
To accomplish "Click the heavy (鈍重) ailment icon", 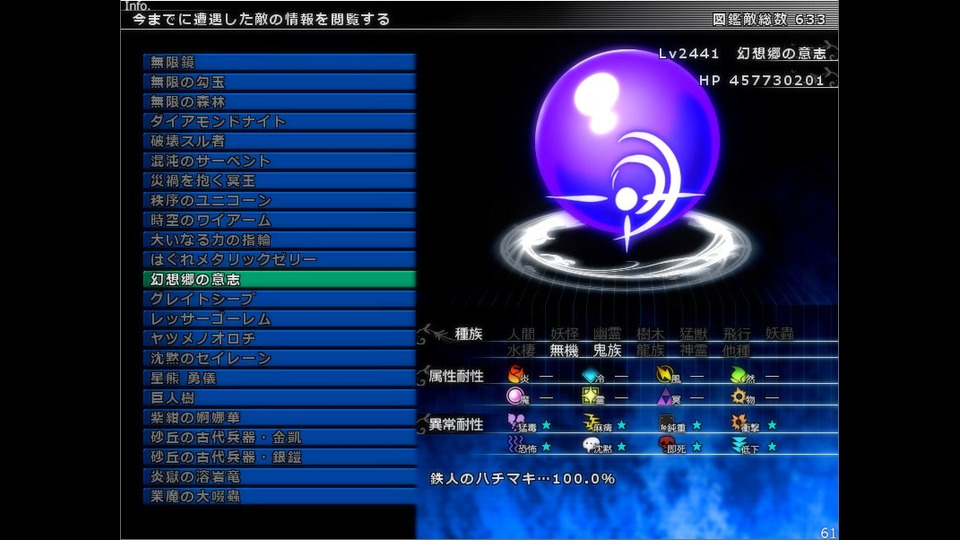I will pos(666,422).
